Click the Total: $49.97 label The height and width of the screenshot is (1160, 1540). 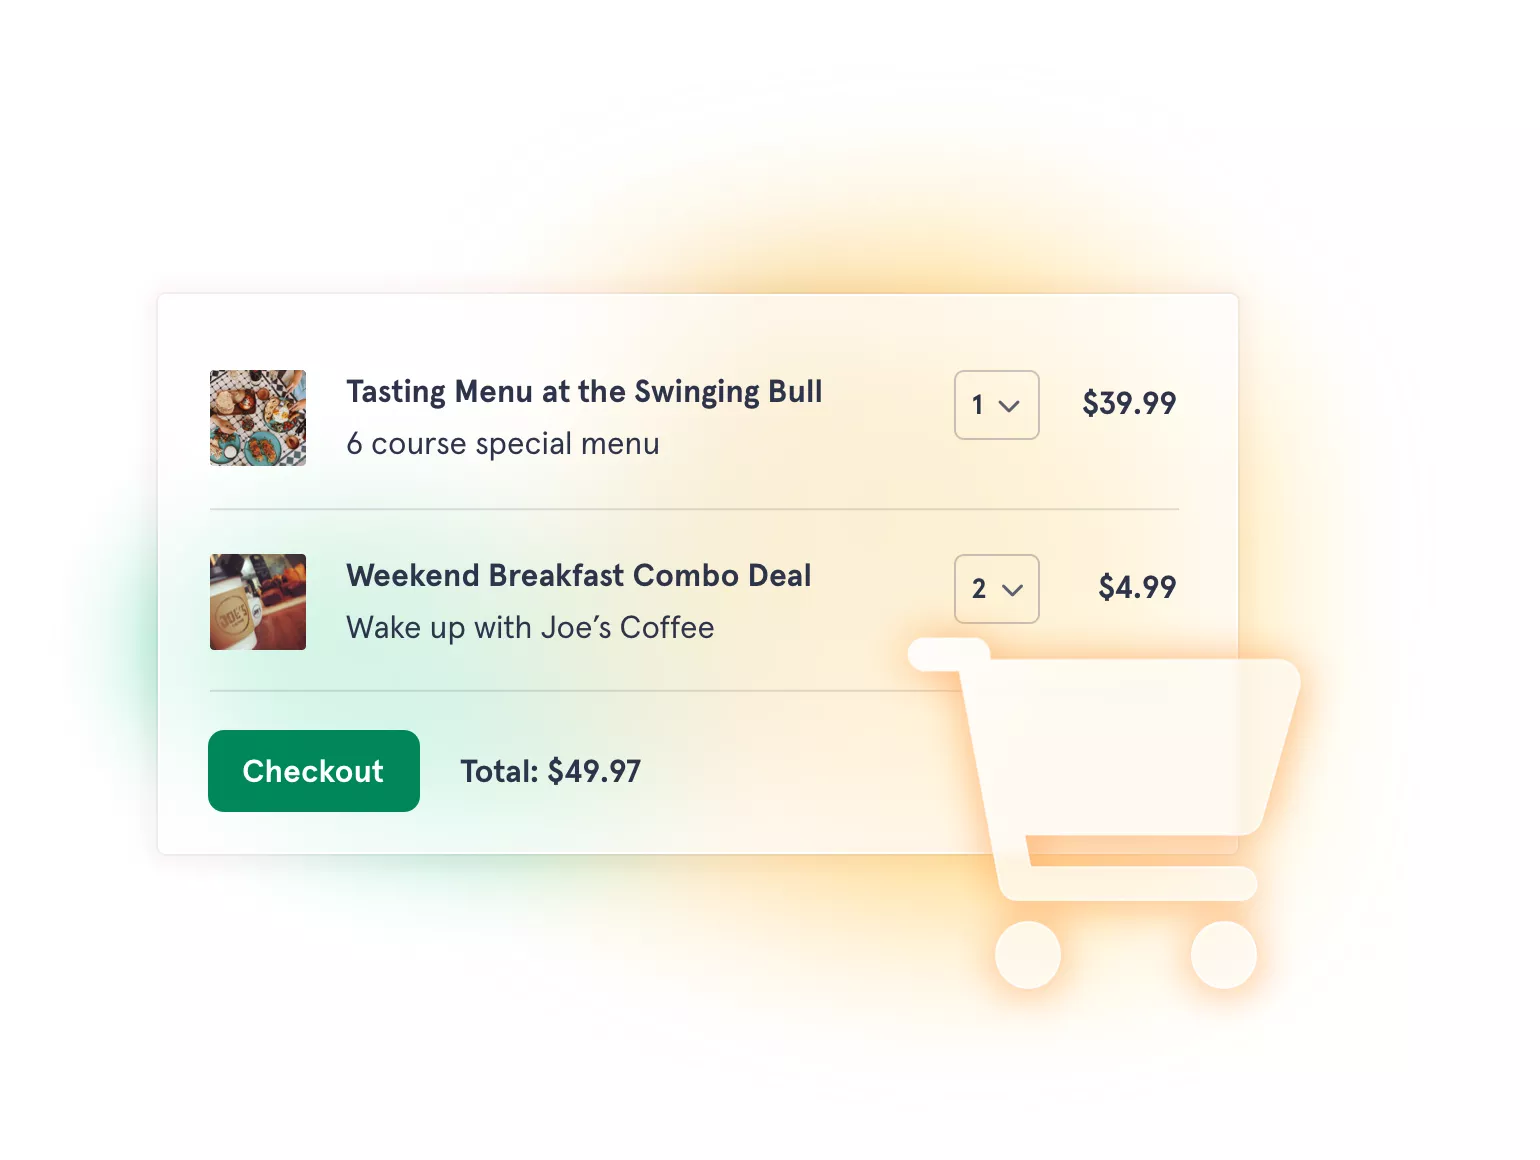pyautogui.click(x=550, y=771)
